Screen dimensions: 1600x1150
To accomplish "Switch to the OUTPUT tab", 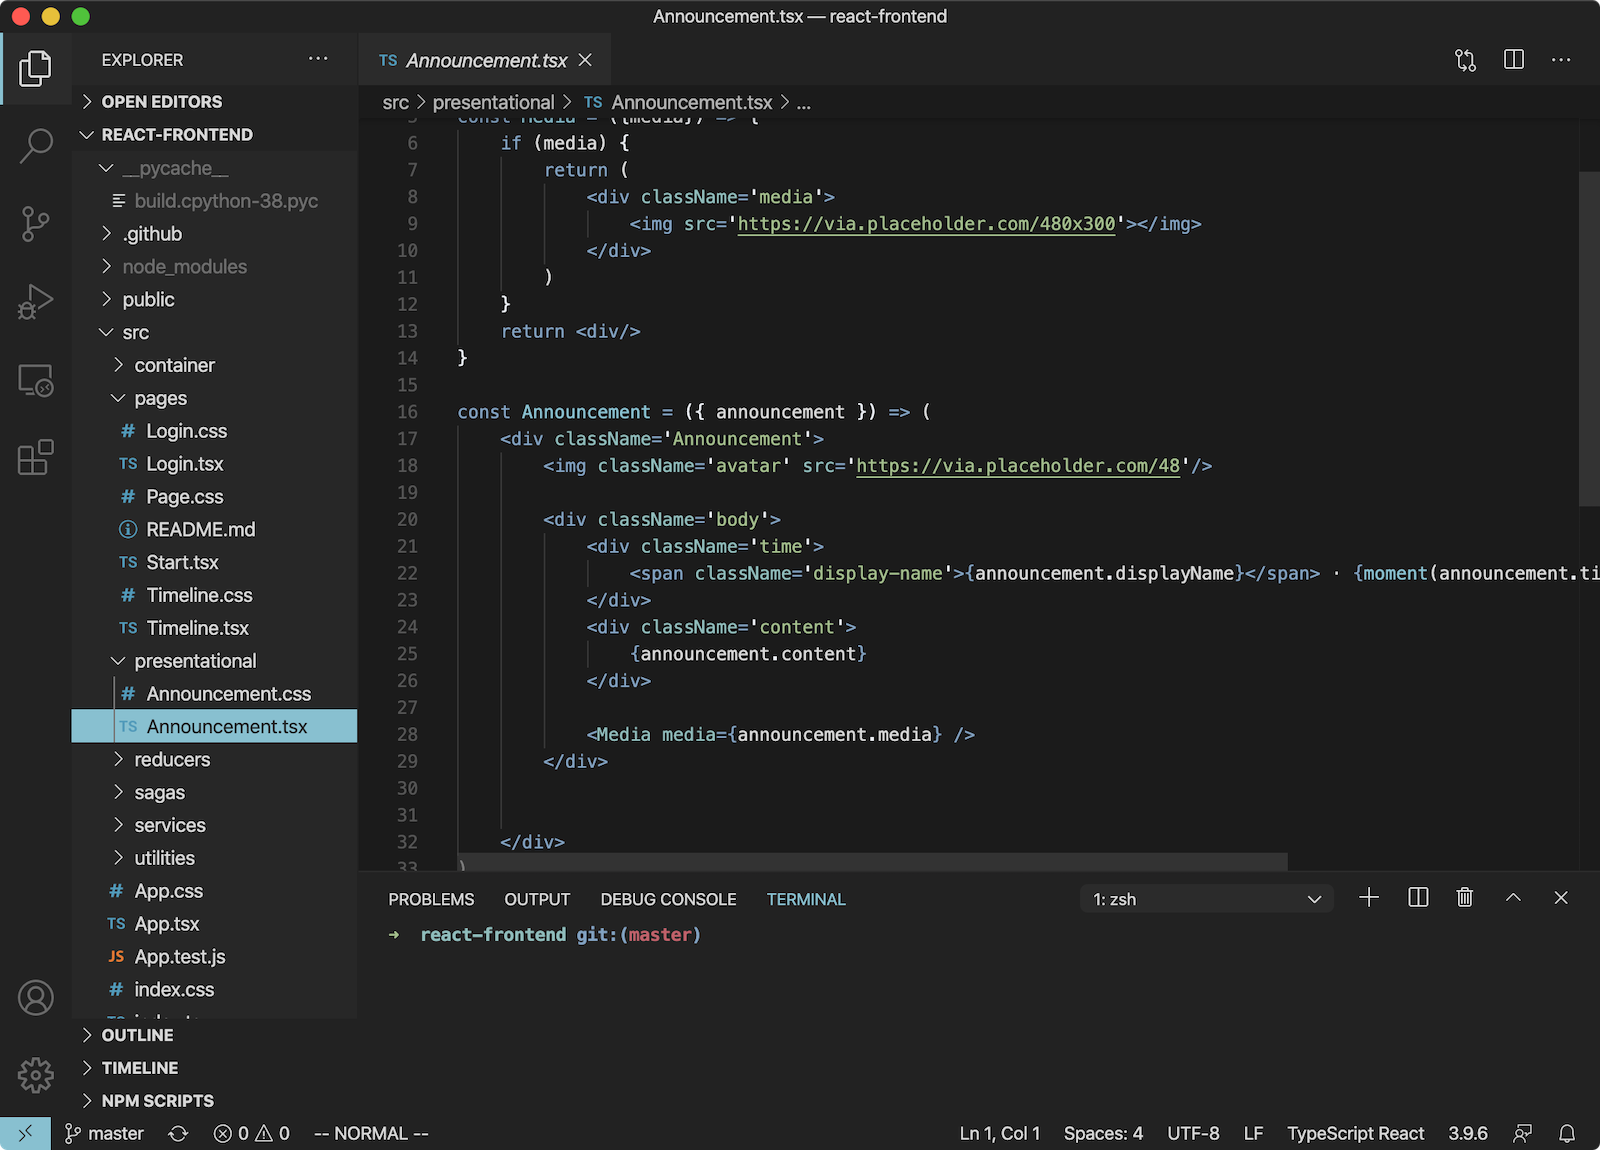I will click(537, 899).
